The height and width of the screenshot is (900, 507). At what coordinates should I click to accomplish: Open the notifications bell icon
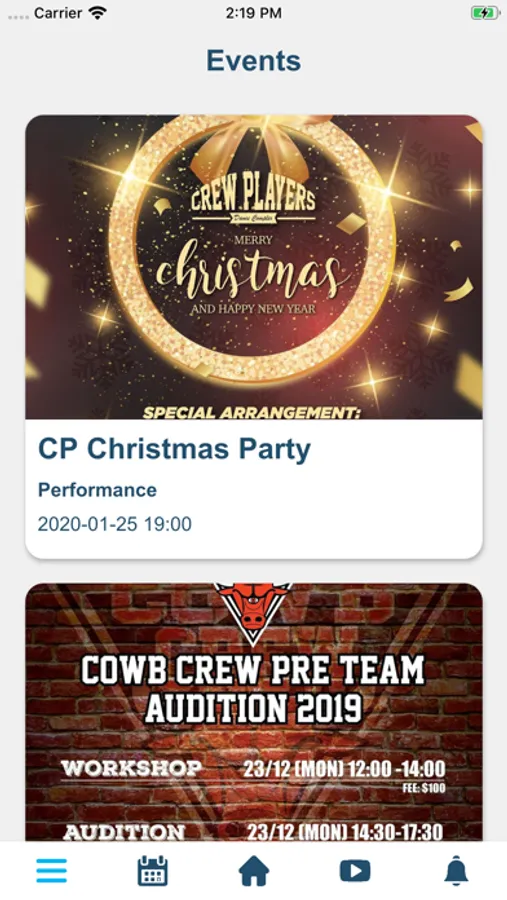(456, 871)
